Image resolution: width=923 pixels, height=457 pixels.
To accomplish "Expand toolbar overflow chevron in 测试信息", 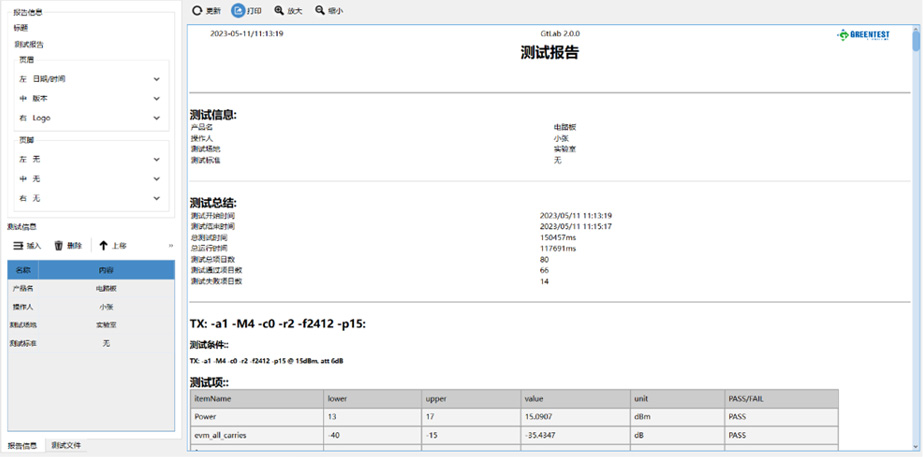I will tap(171, 245).
